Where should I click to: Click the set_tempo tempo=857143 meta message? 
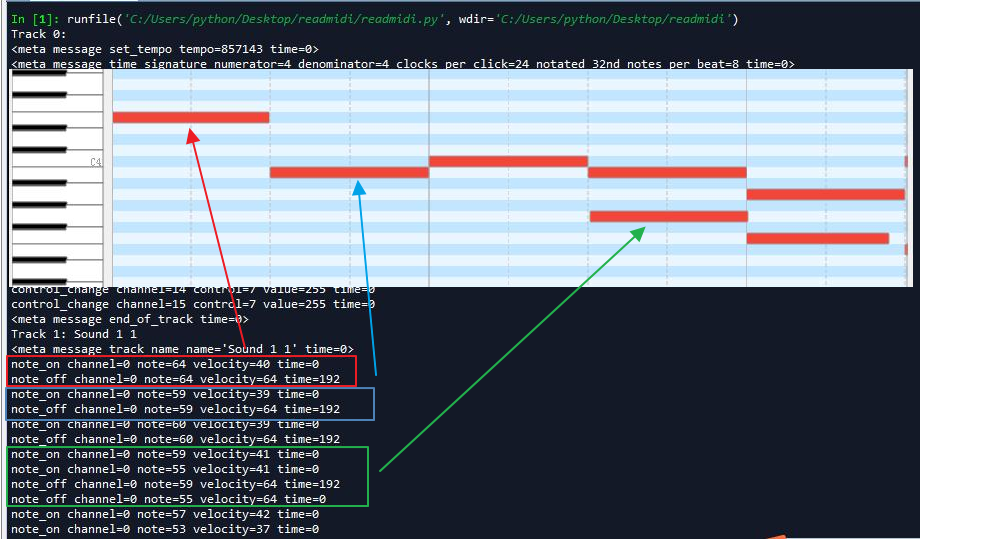(x=165, y=49)
